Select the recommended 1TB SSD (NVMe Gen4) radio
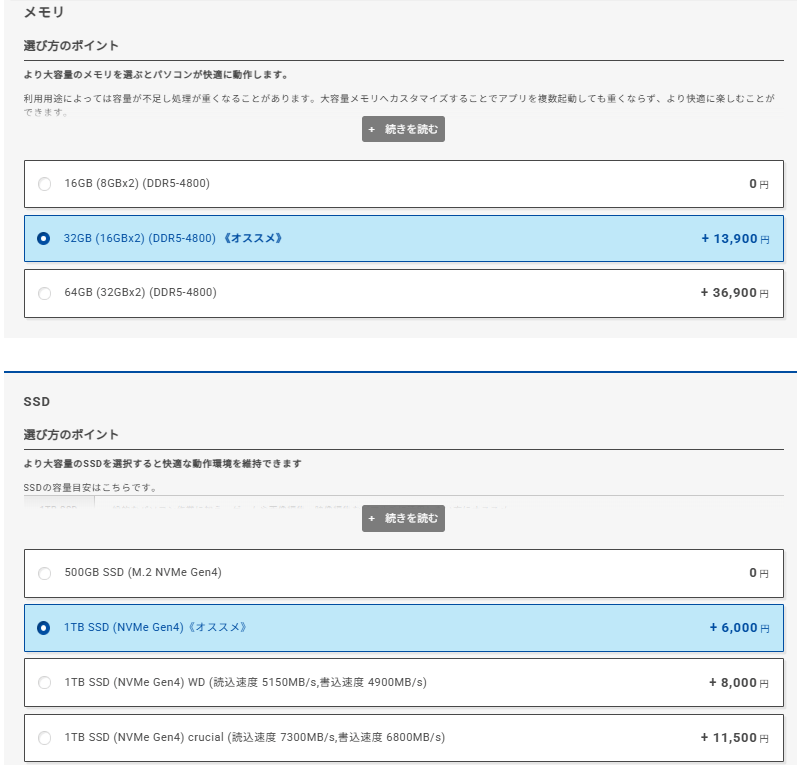 44,628
